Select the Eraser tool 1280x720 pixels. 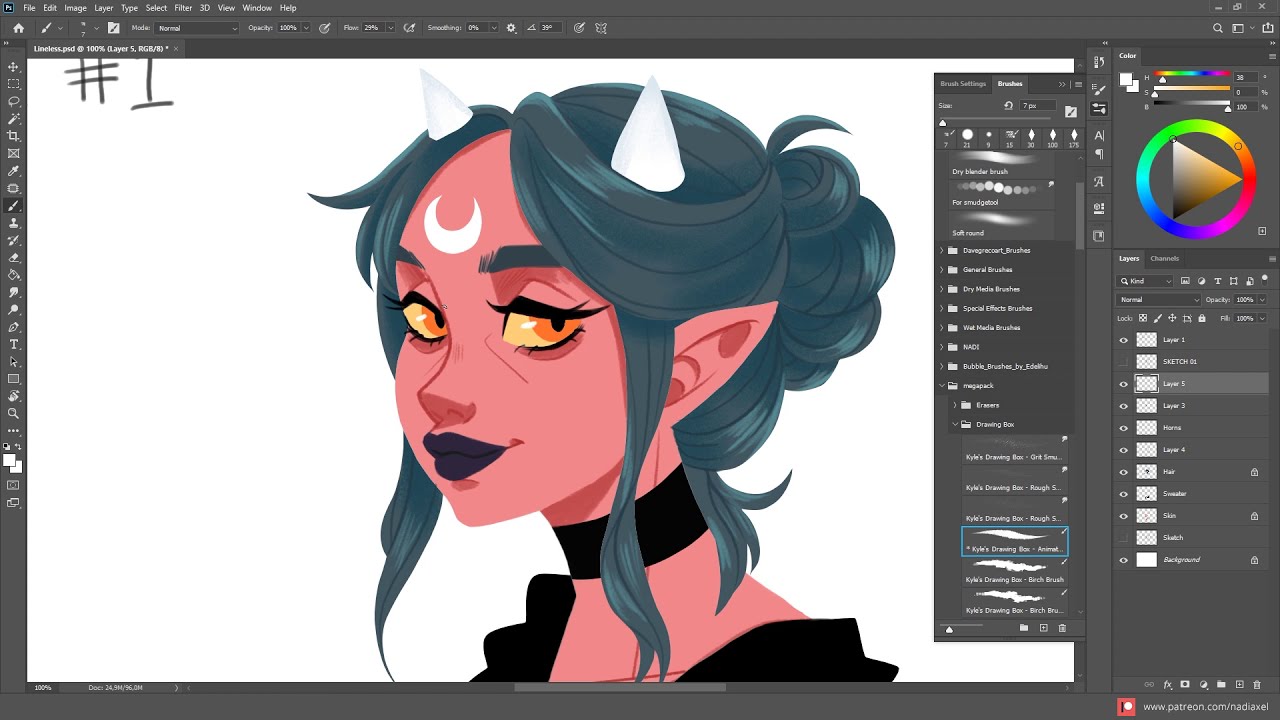(13, 258)
